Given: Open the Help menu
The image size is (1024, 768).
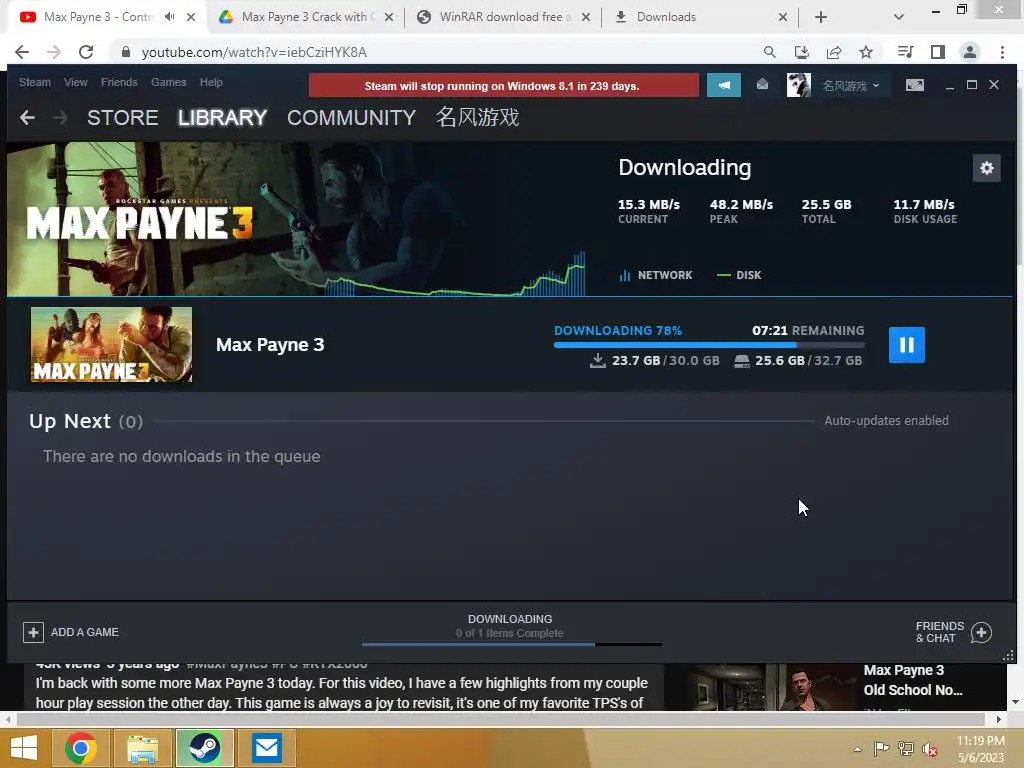Looking at the screenshot, I should coord(211,82).
